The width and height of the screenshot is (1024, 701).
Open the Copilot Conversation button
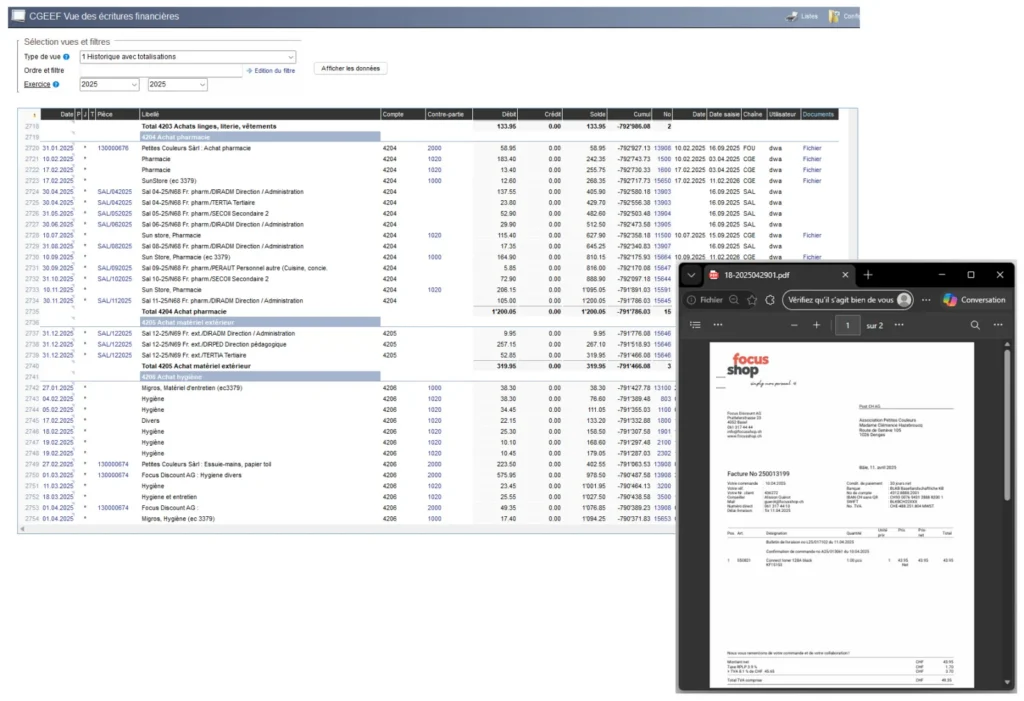[x=974, y=300]
